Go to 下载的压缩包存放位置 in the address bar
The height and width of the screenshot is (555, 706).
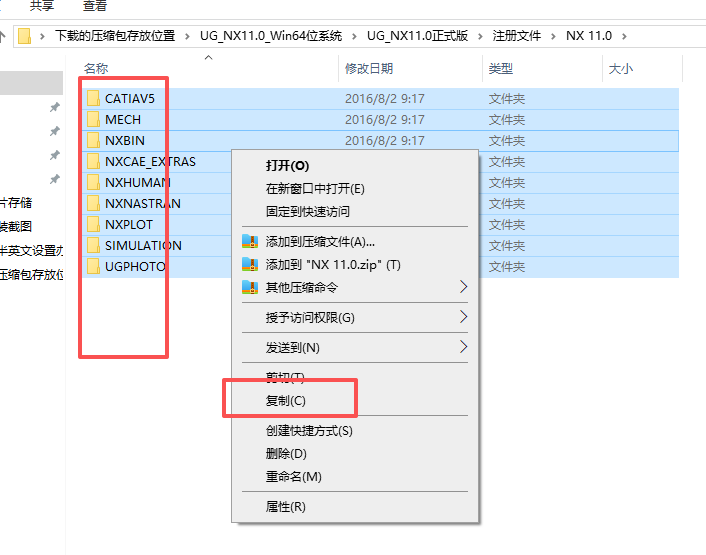pos(115,36)
